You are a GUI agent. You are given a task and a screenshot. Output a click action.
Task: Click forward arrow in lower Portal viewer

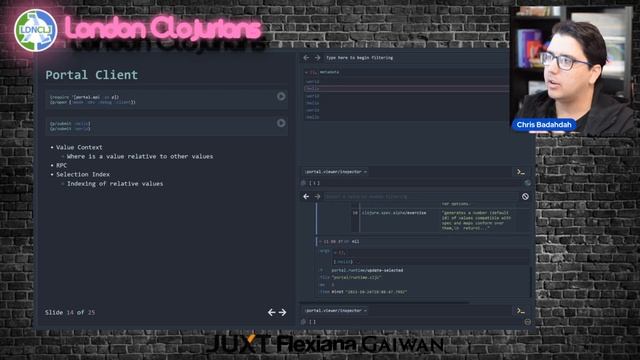tap(317, 196)
